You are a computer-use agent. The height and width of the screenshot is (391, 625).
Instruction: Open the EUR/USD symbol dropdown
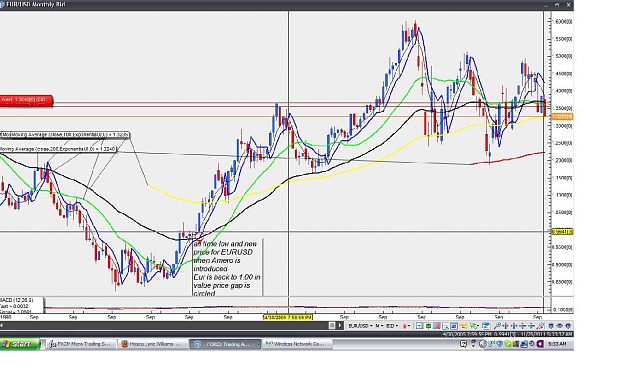tap(361, 326)
